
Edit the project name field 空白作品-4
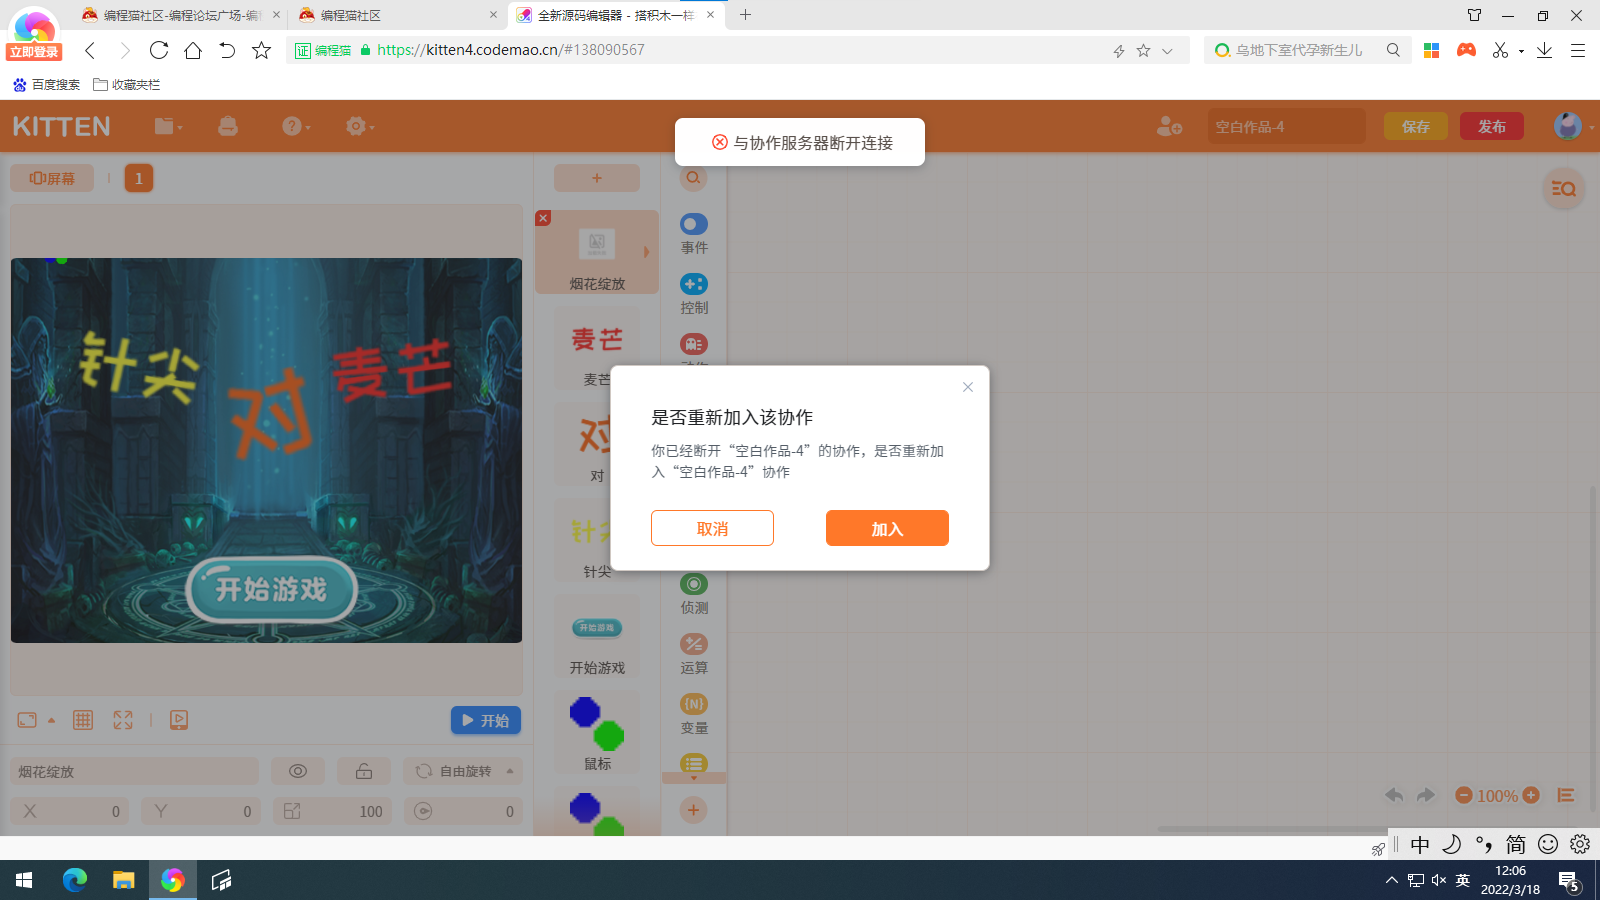point(1286,127)
